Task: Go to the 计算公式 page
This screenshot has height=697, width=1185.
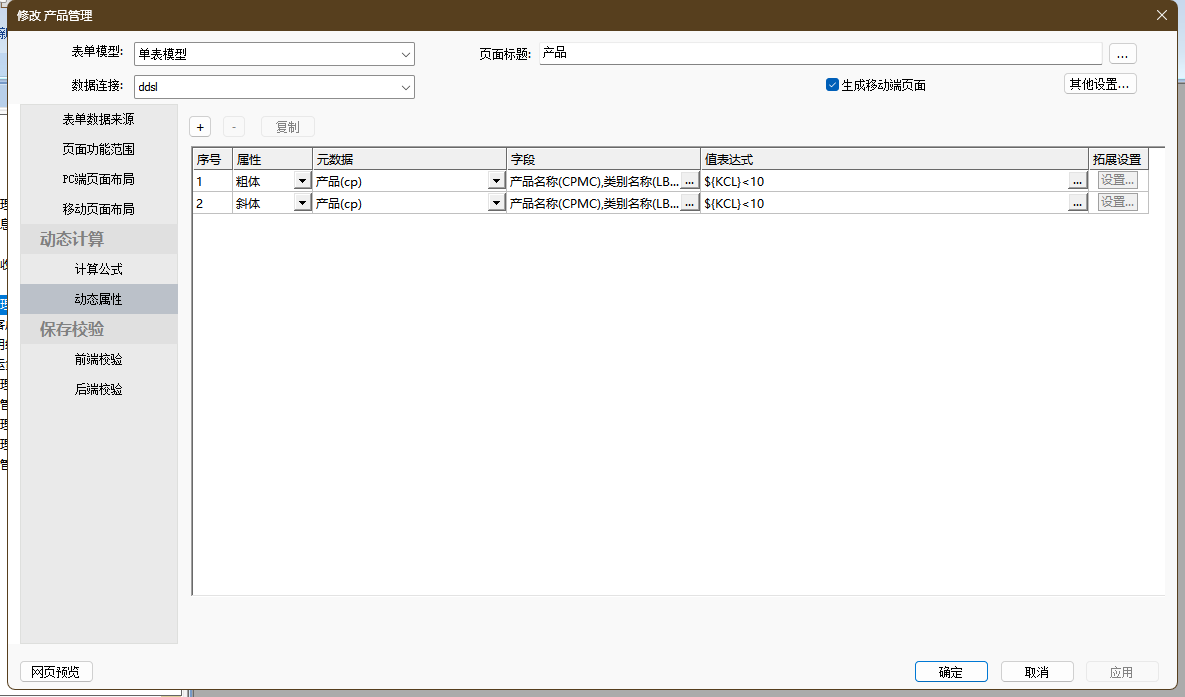Action: (98, 269)
